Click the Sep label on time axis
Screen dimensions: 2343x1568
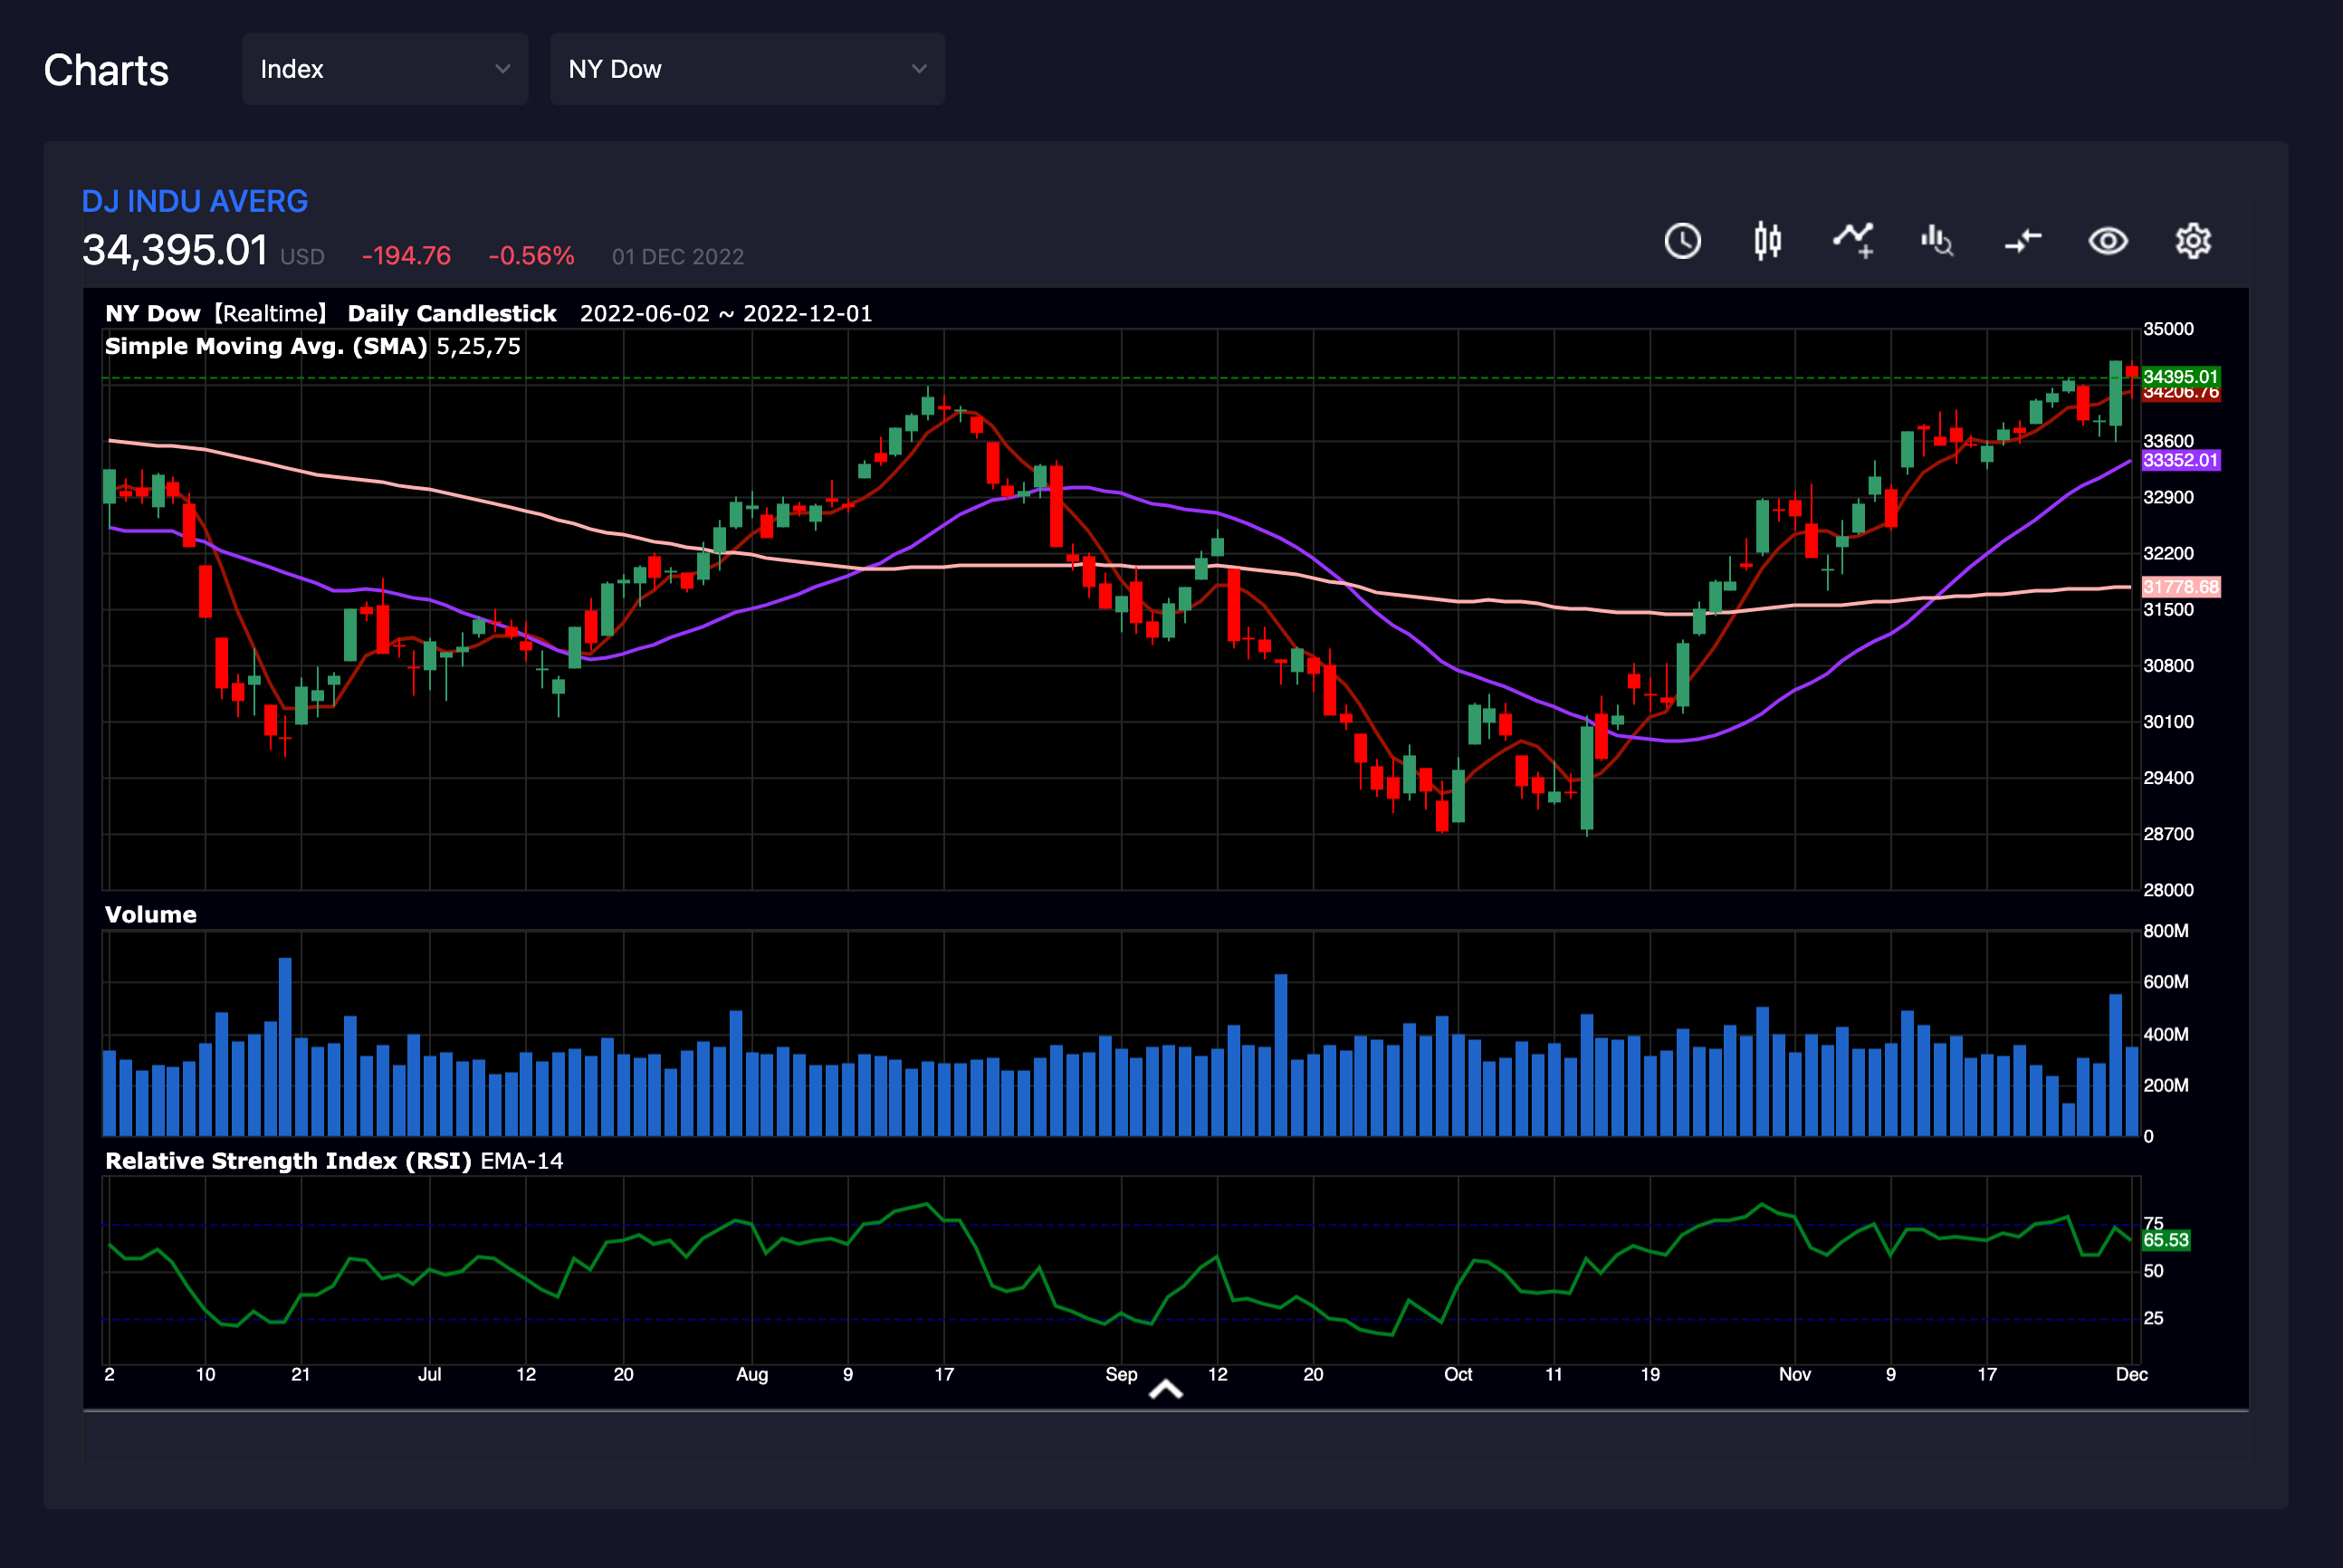point(1121,1374)
